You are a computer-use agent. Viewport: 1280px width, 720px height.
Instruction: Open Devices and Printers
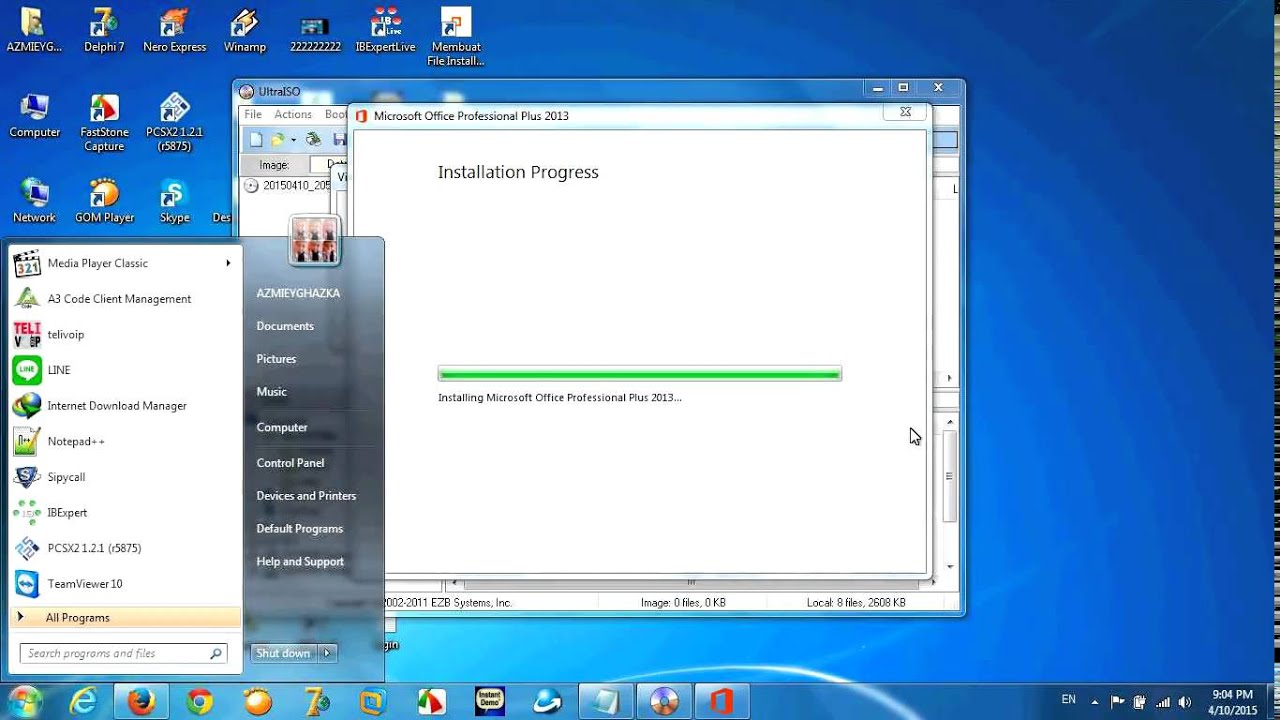pyautogui.click(x=306, y=496)
